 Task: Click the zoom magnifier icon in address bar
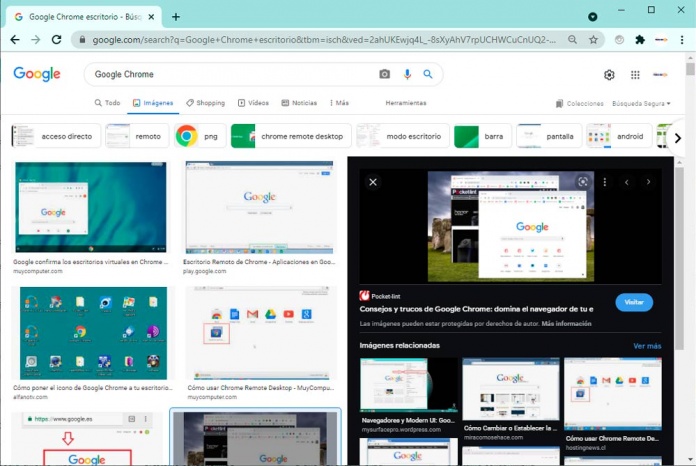(573, 40)
